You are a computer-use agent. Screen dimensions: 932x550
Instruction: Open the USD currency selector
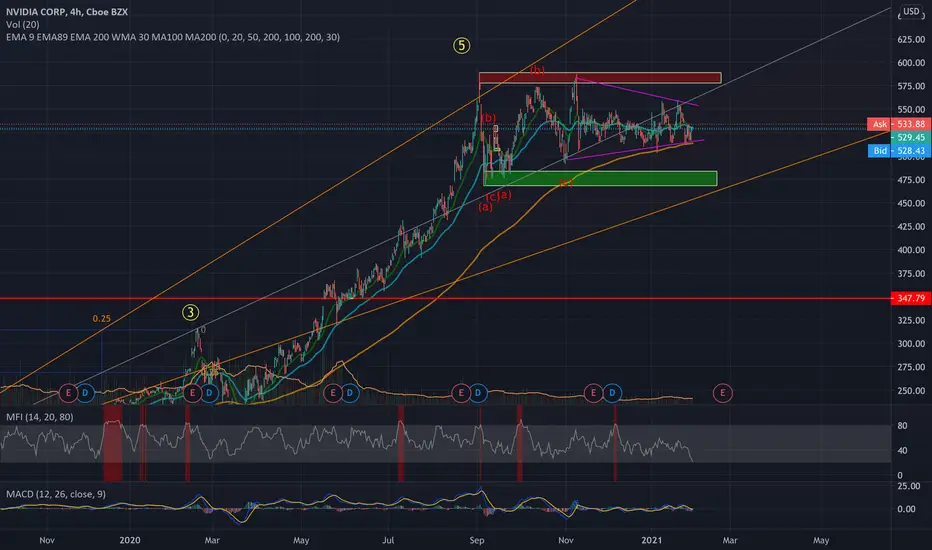click(x=911, y=11)
